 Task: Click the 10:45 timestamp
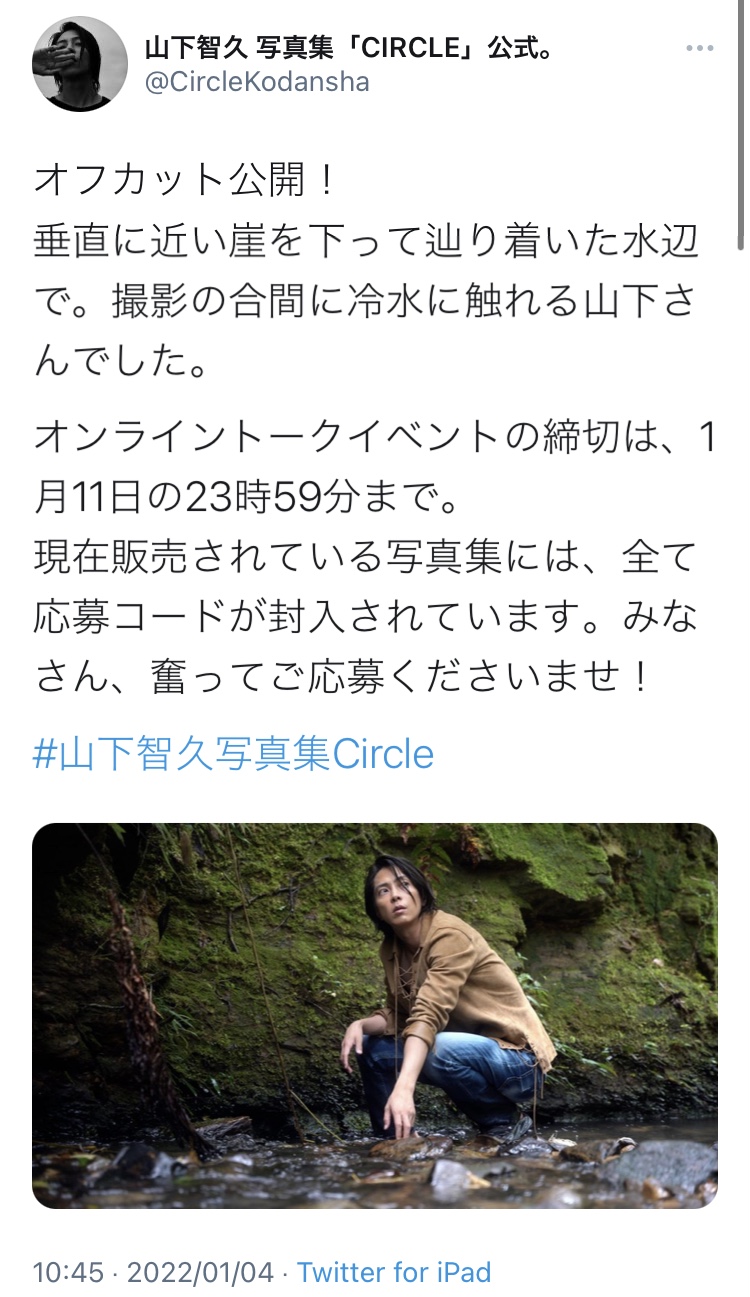[x=68, y=1272]
